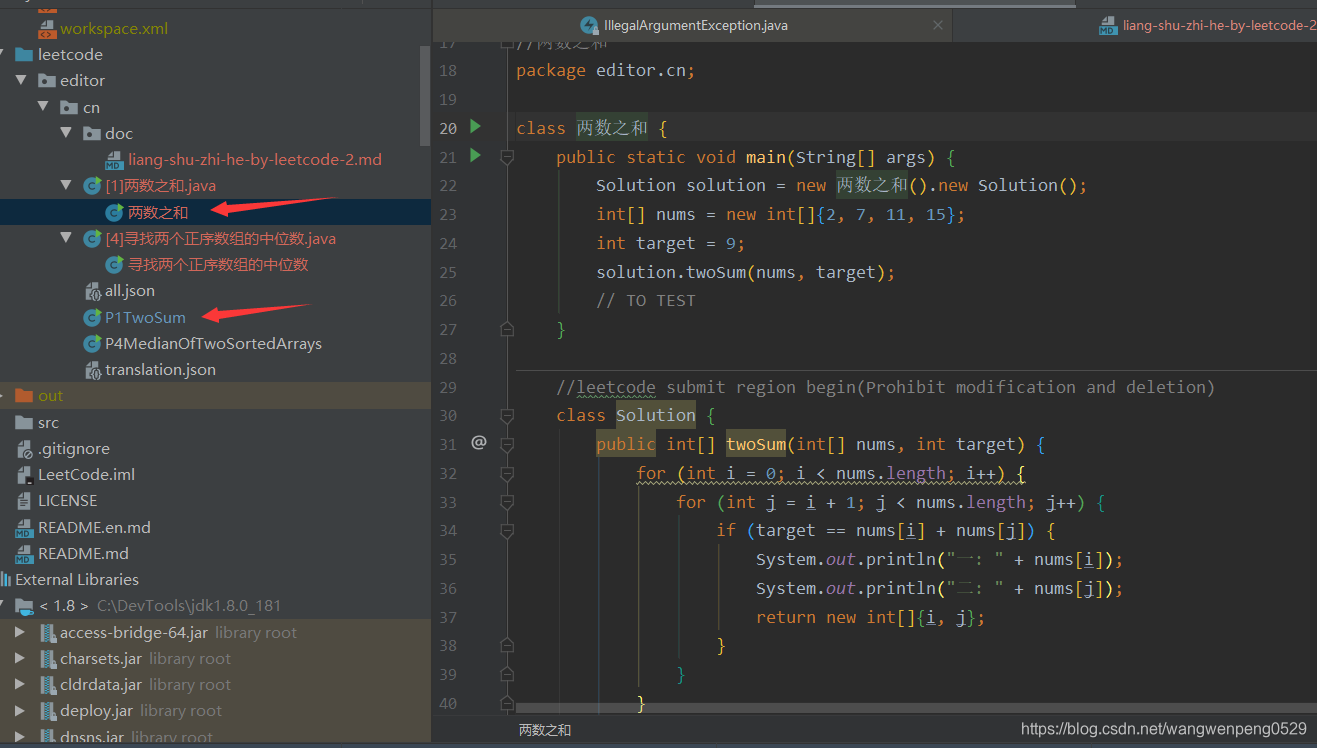Collapse the cn package arrow
This screenshot has height=748, width=1317.
43,107
